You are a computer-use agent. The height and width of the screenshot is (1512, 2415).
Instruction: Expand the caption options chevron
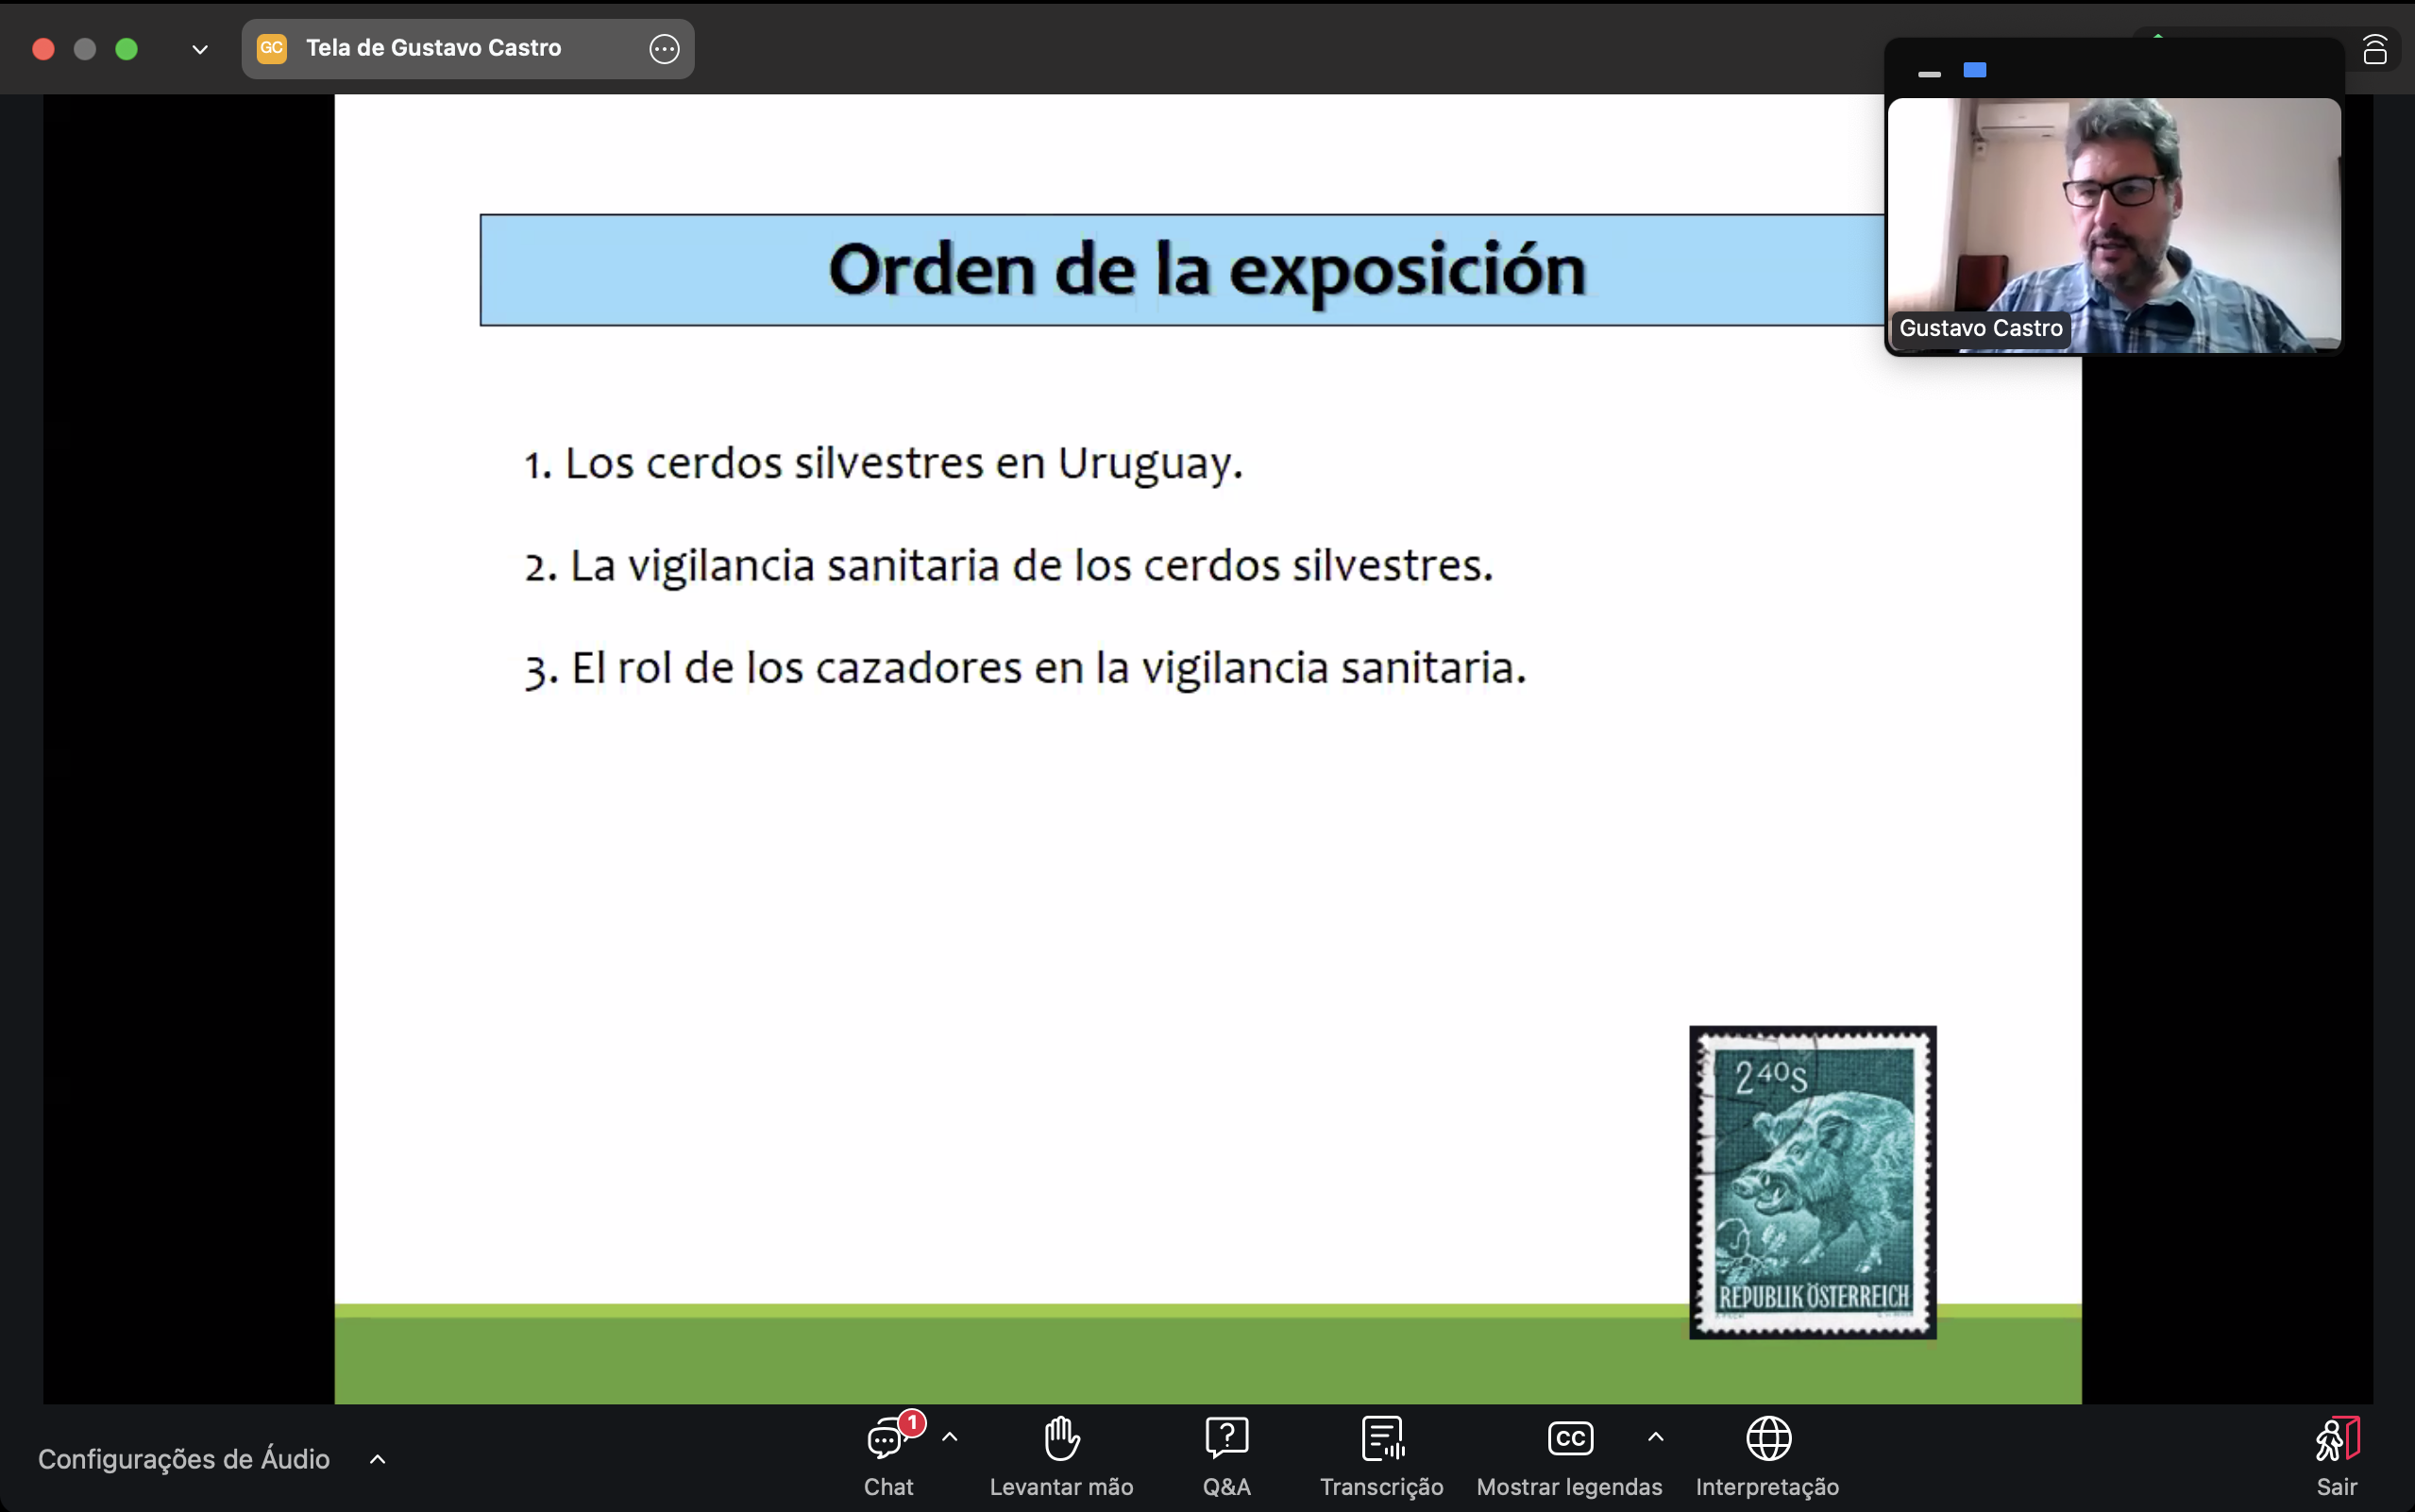pyautogui.click(x=1656, y=1437)
